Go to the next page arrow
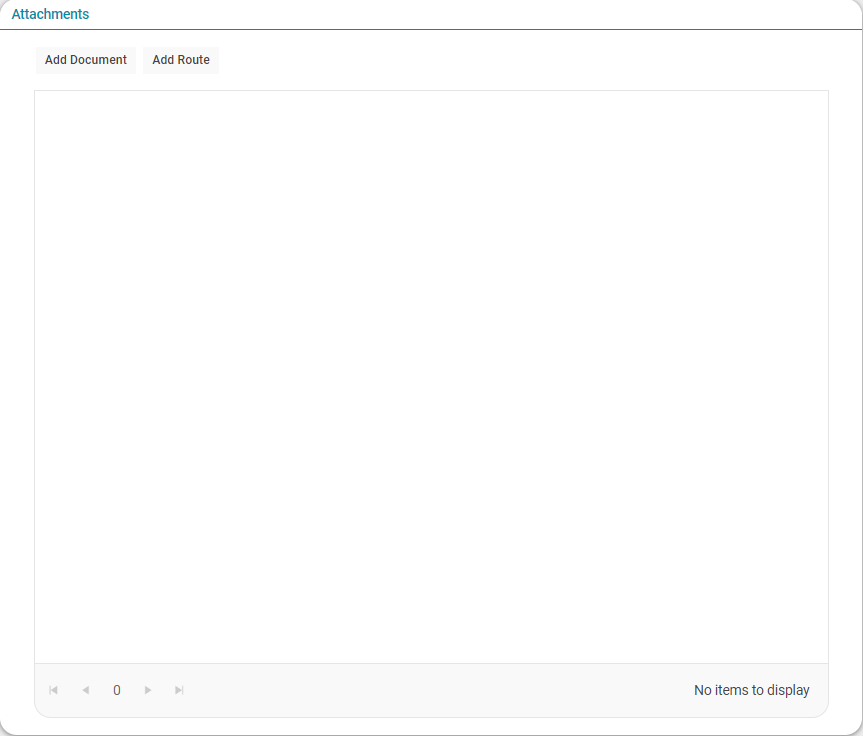Screen dimensions: 863x736 point(148,690)
